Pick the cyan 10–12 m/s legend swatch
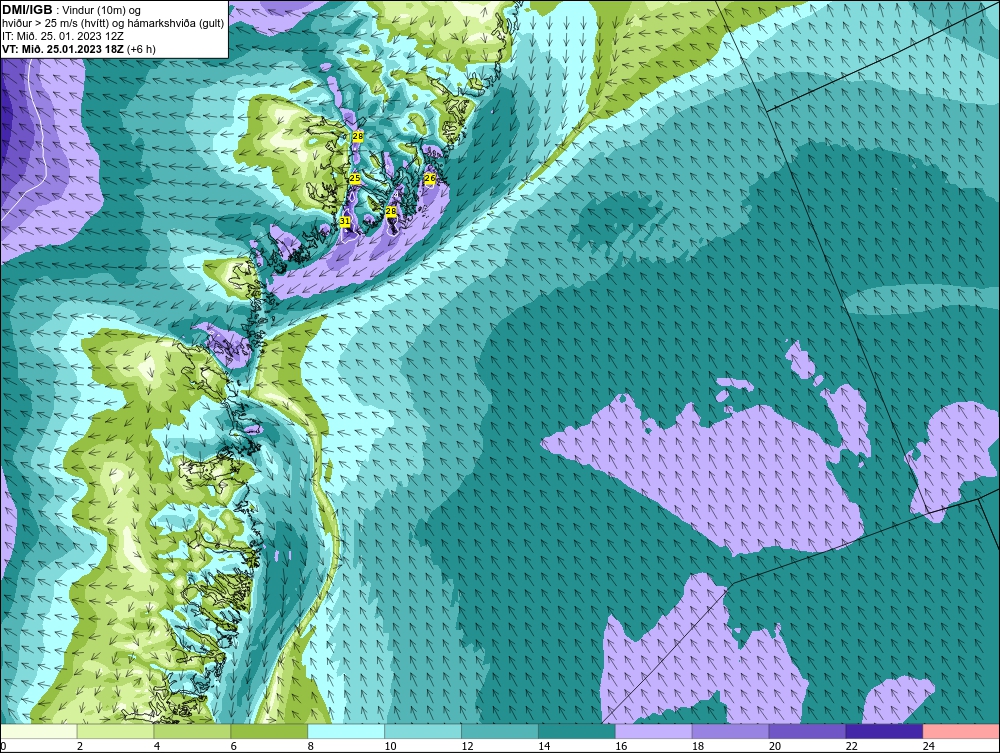This screenshot has width=1000, height=753. click(423, 731)
